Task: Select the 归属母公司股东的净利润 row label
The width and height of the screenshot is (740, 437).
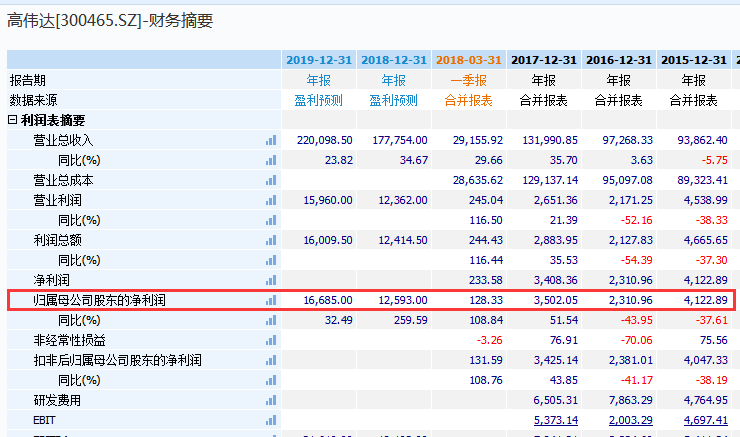Action: click(x=100, y=300)
